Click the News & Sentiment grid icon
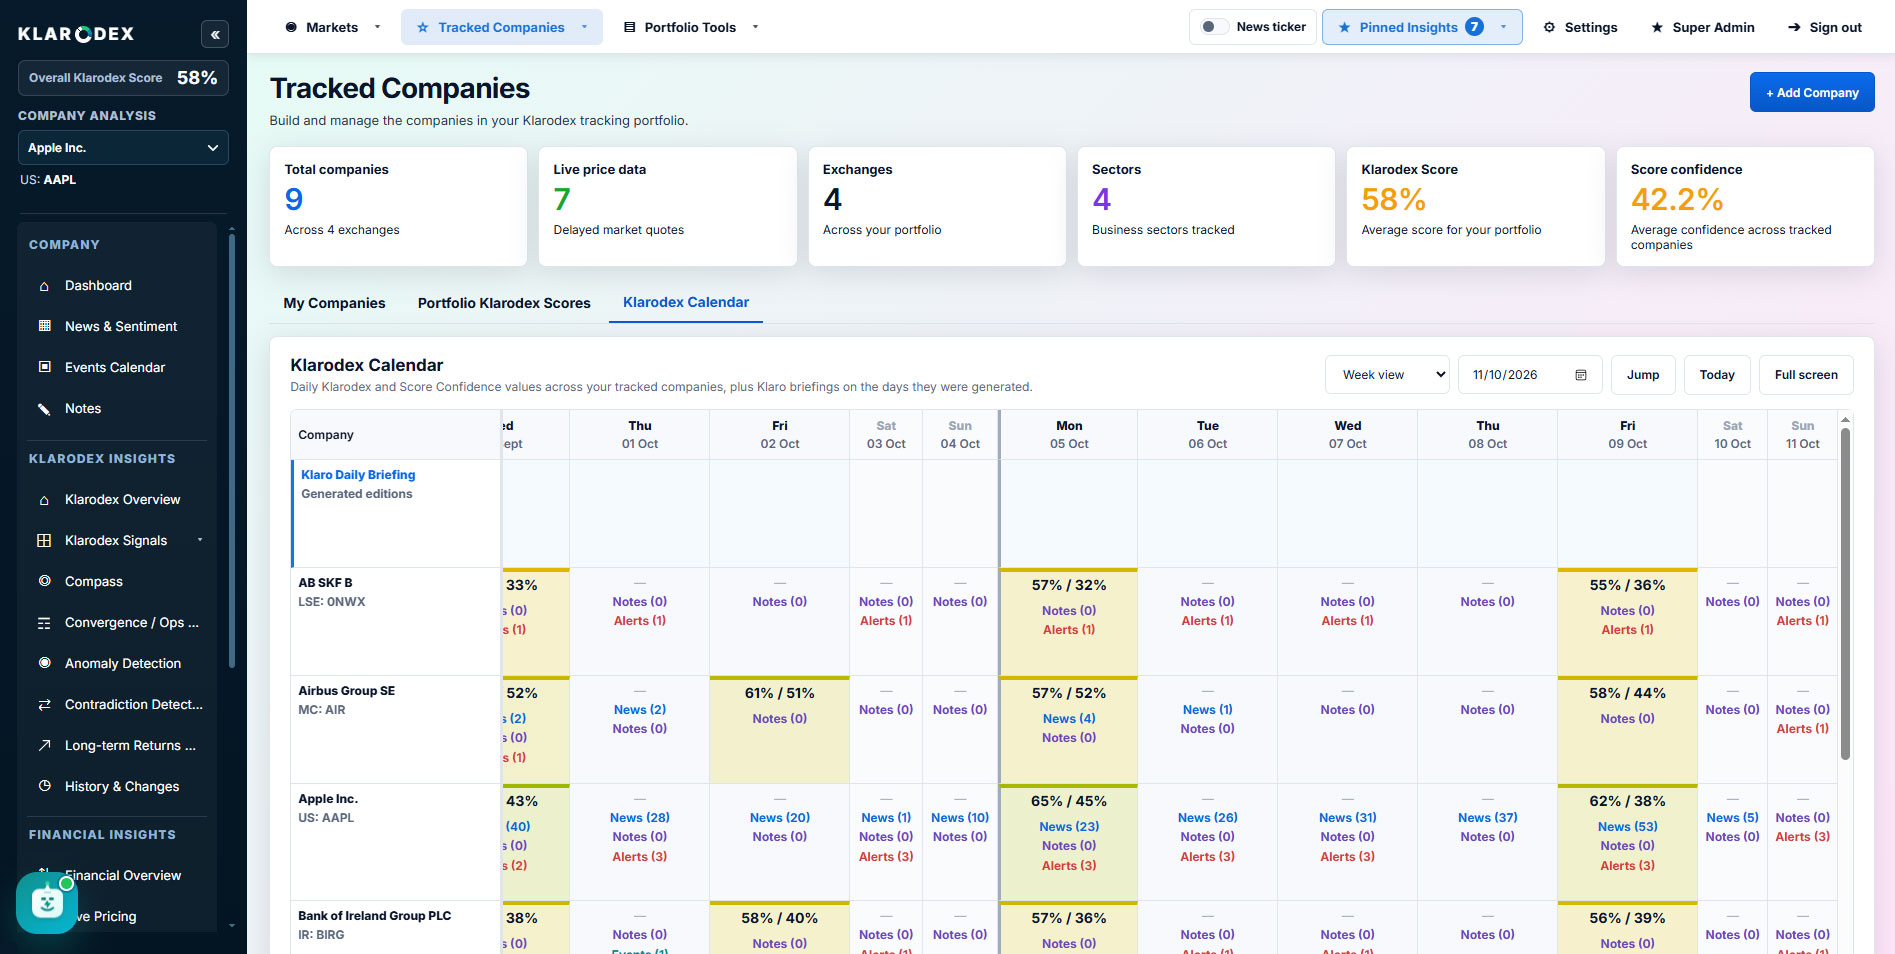 tap(44, 326)
